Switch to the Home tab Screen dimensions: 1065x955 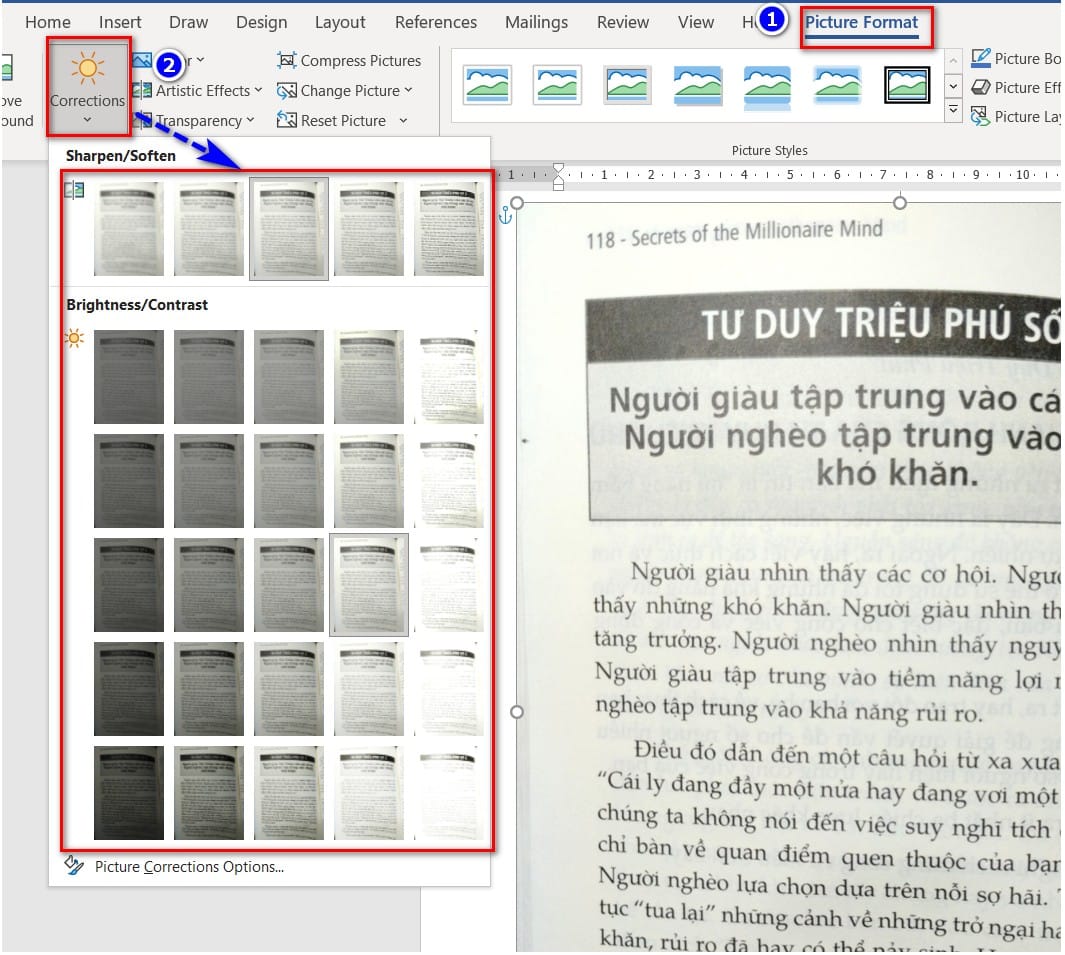click(x=48, y=22)
